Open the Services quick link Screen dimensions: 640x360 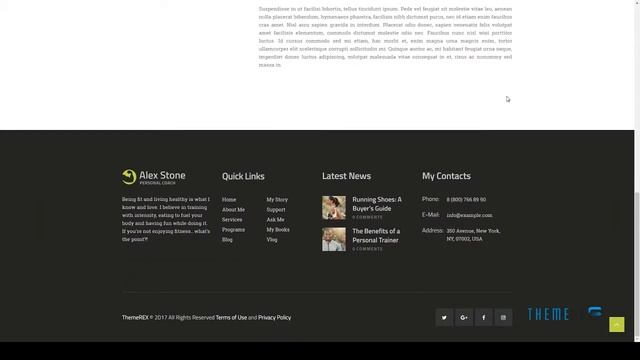click(232, 220)
